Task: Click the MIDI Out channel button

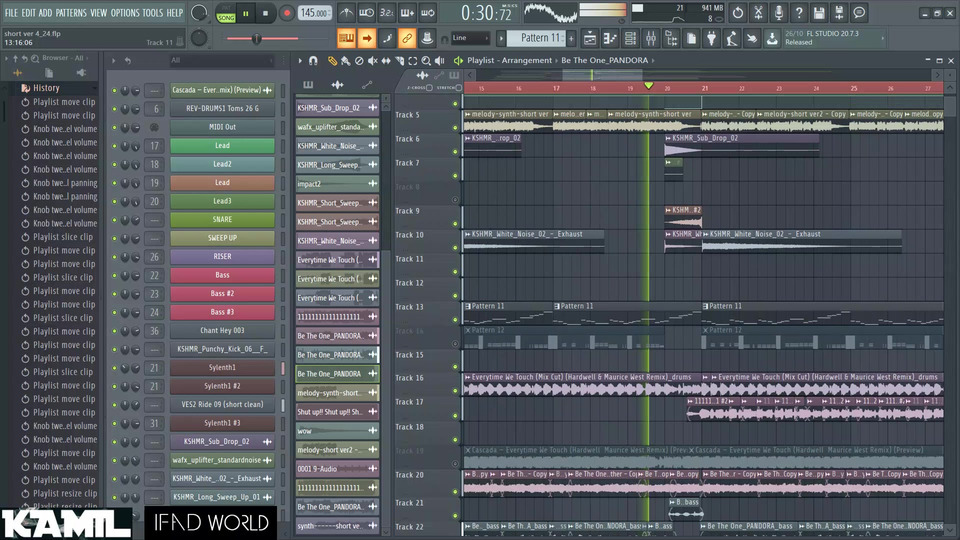Action: tap(222, 127)
